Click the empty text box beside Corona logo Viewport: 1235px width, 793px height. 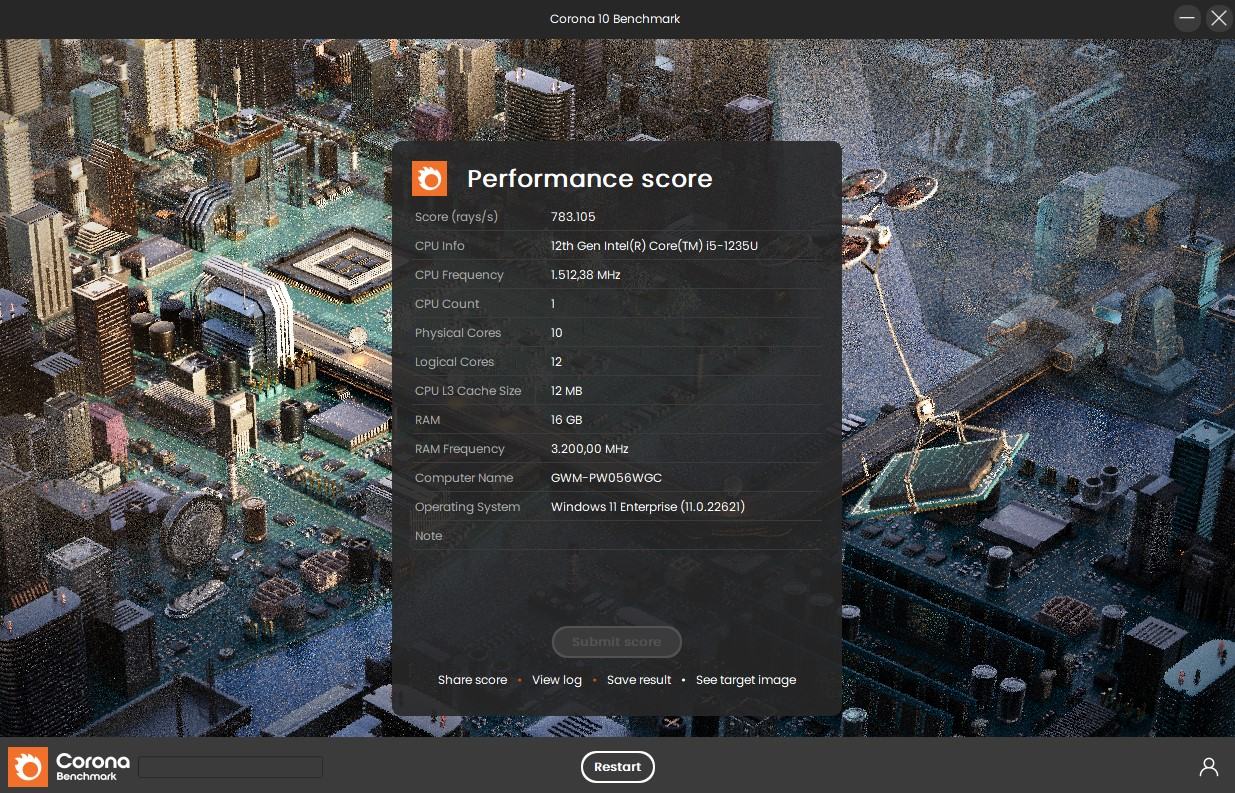click(x=230, y=767)
